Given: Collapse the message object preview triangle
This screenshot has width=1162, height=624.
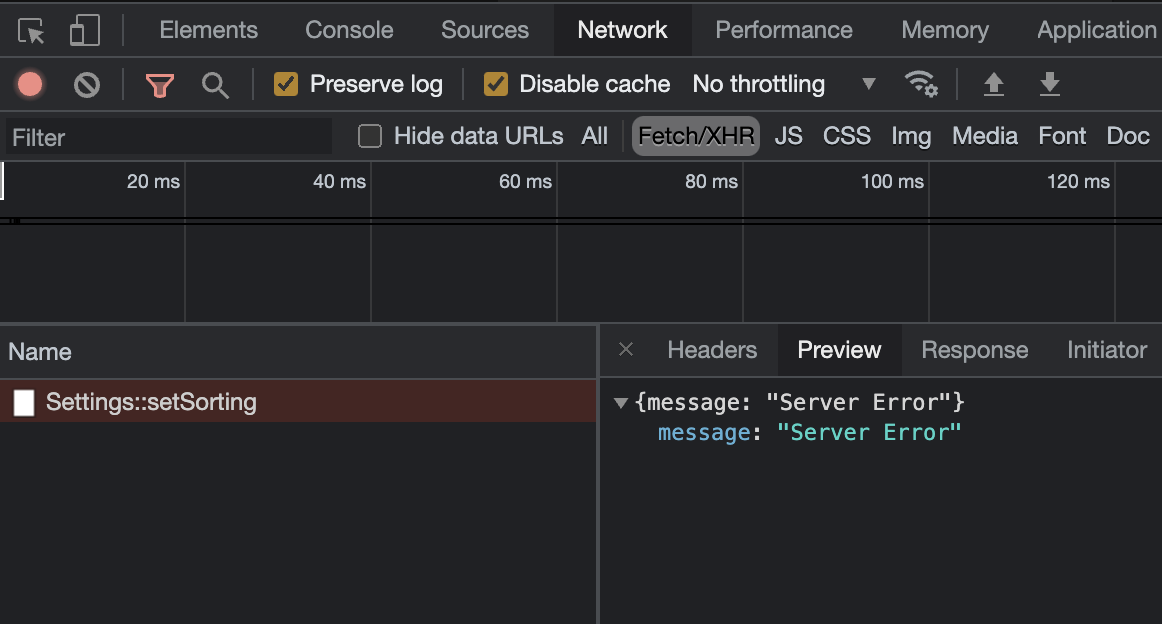Looking at the screenshot, I should (621, 403).
